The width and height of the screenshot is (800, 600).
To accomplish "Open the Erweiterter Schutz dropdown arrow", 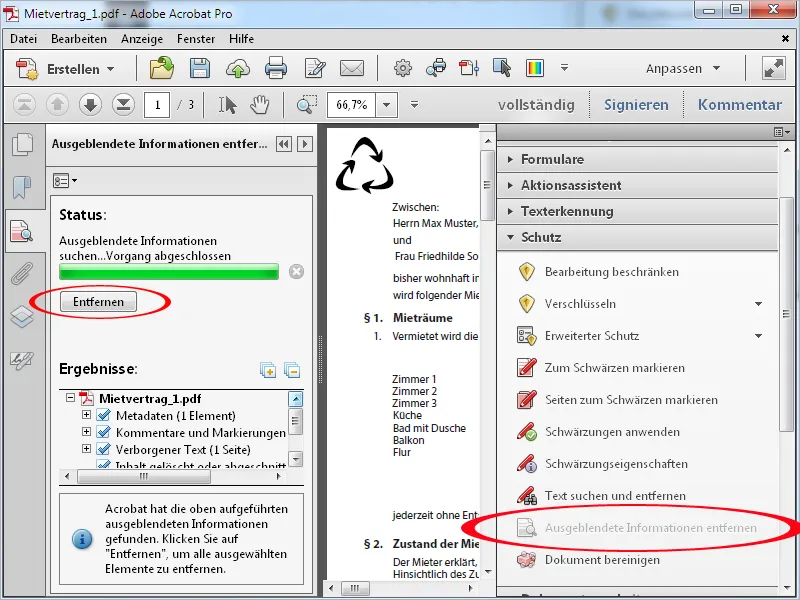I will pyautogui.click(x=759, y=336).
